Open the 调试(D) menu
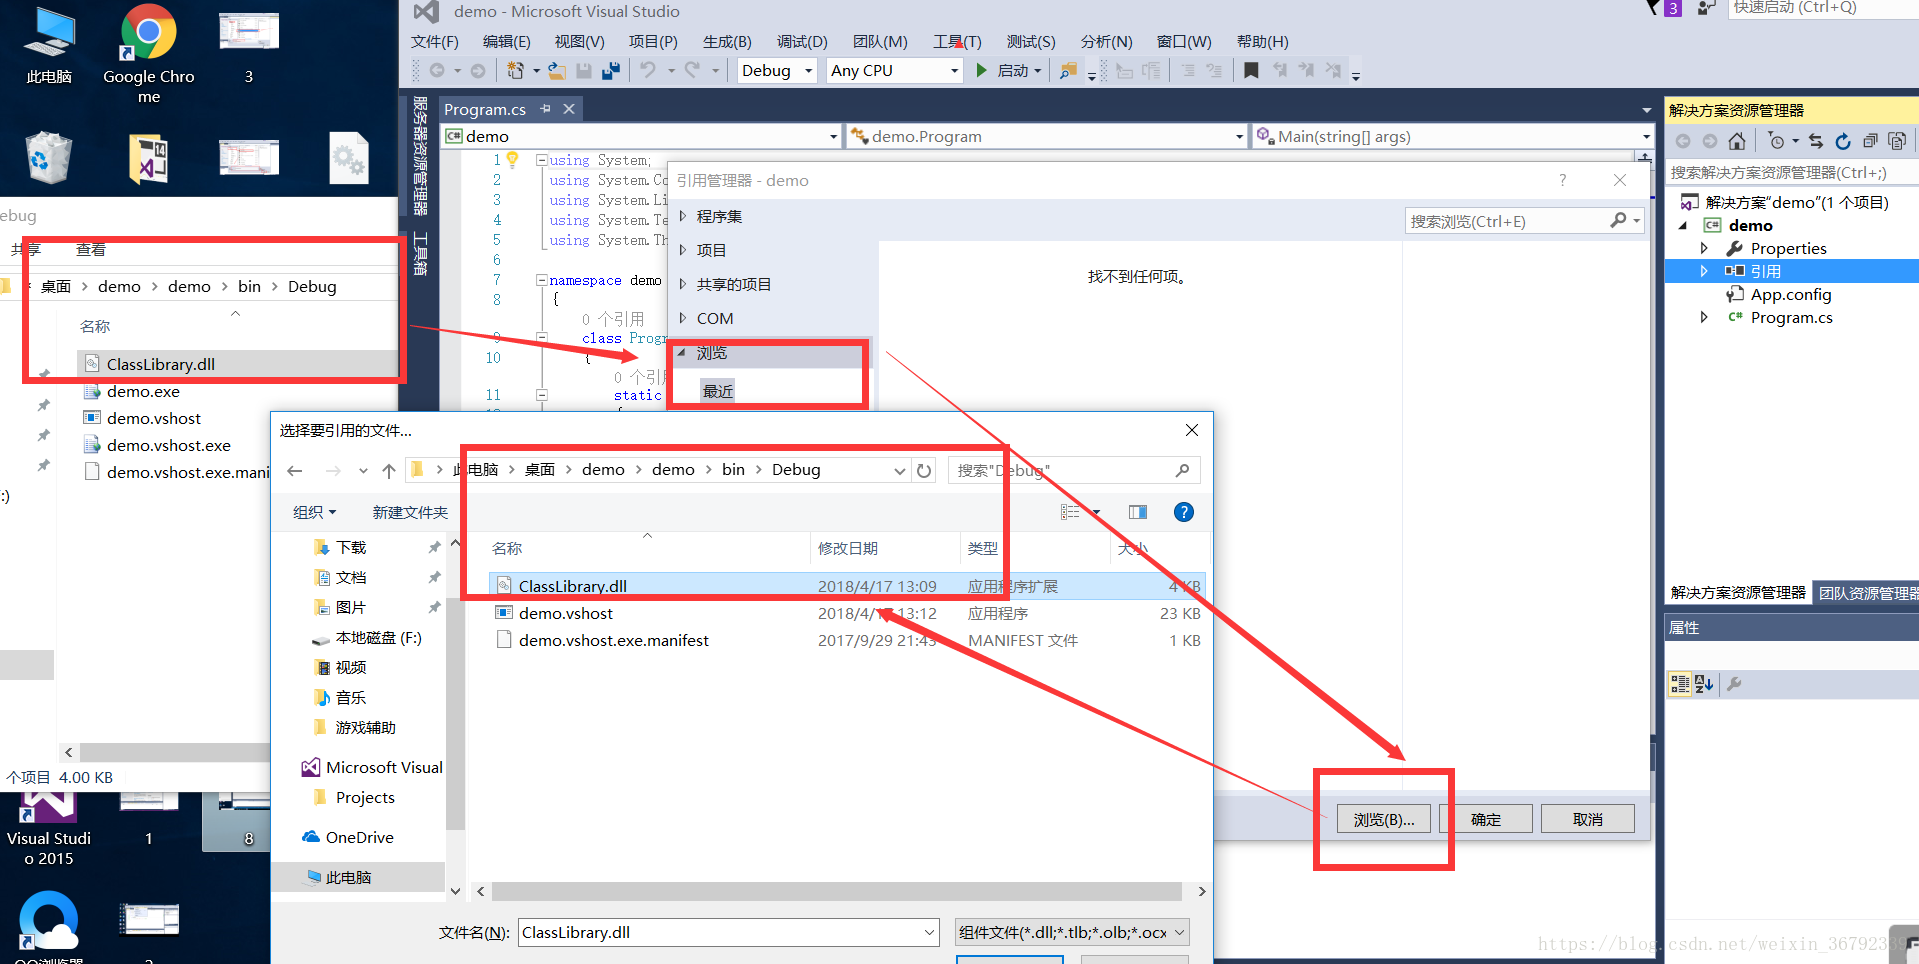The image size is (1919, 964). [802, 41]
